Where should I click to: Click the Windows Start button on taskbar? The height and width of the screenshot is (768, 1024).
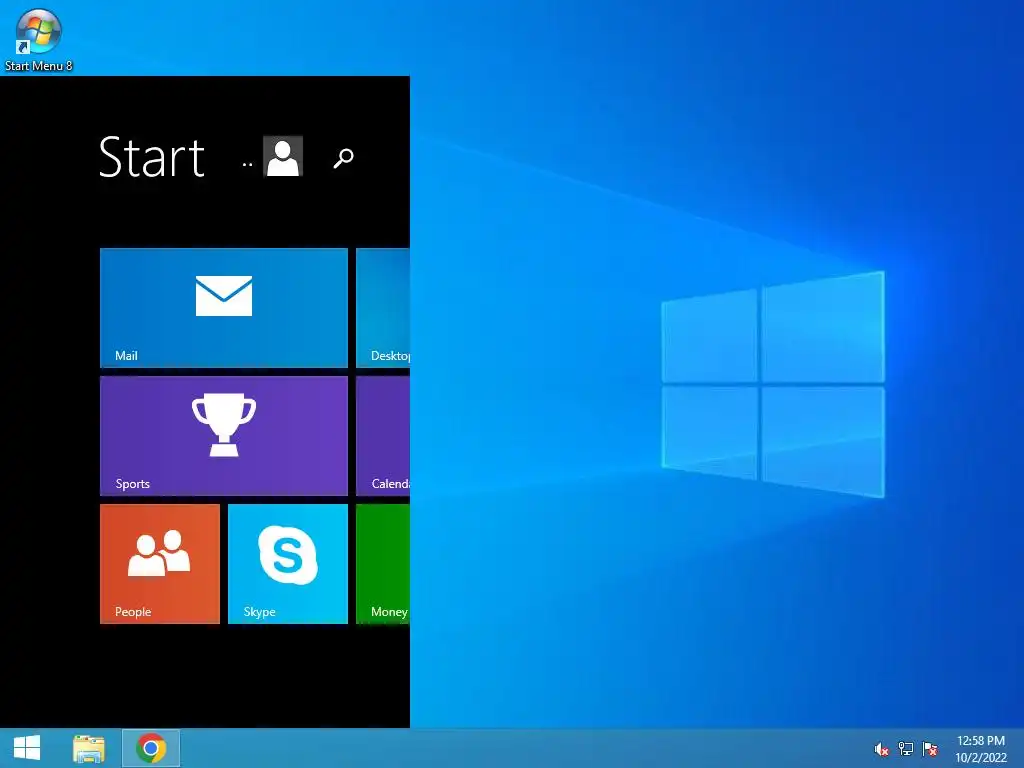[27, 748]
